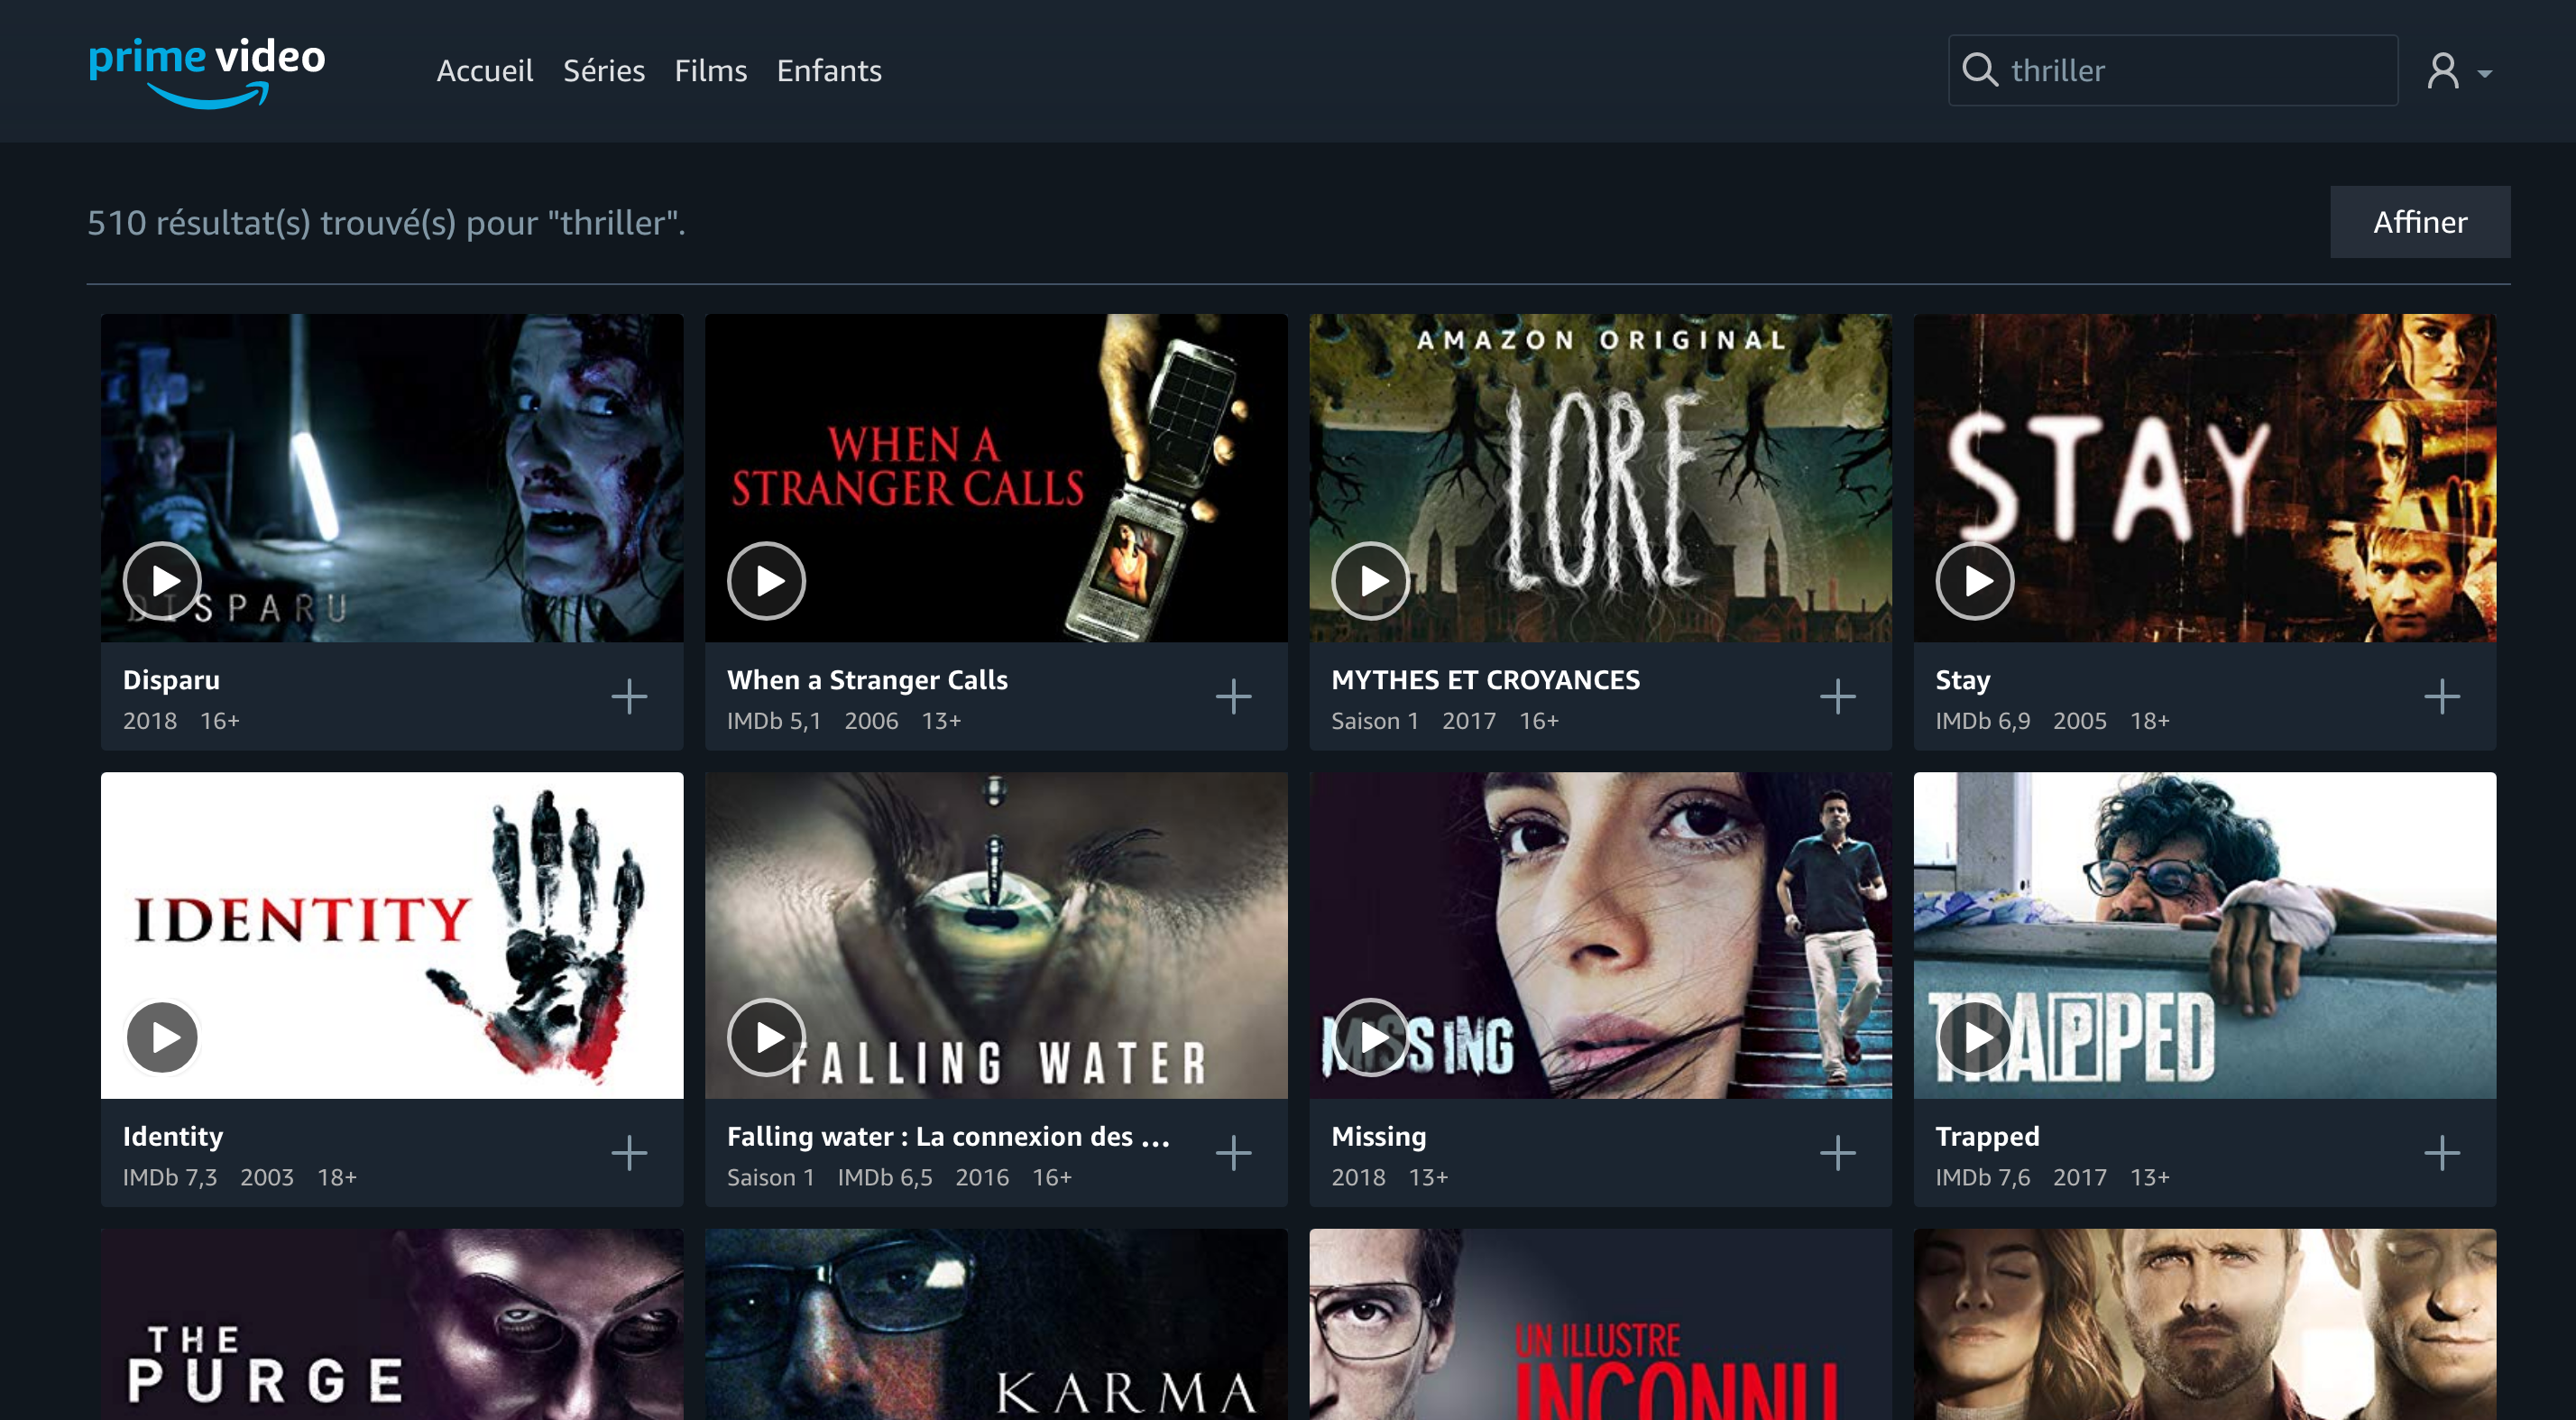Image resolution: width=2576 pixels, height=1420 pixels.
Task: Add Trapped to watchlist
Action: pos(2442,1153)
